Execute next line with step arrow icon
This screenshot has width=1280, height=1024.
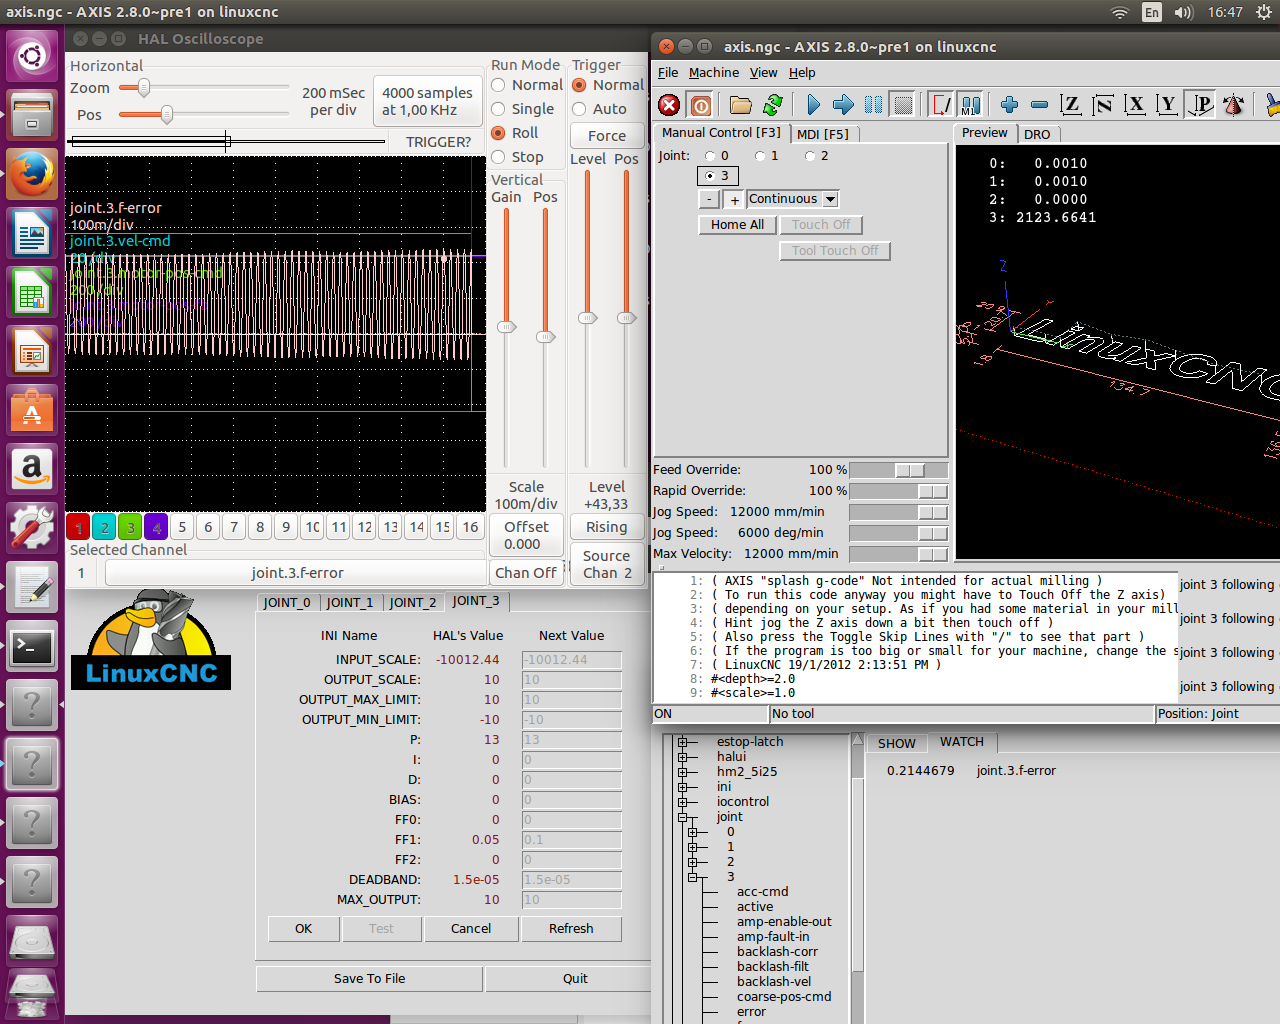click(843, 105)
